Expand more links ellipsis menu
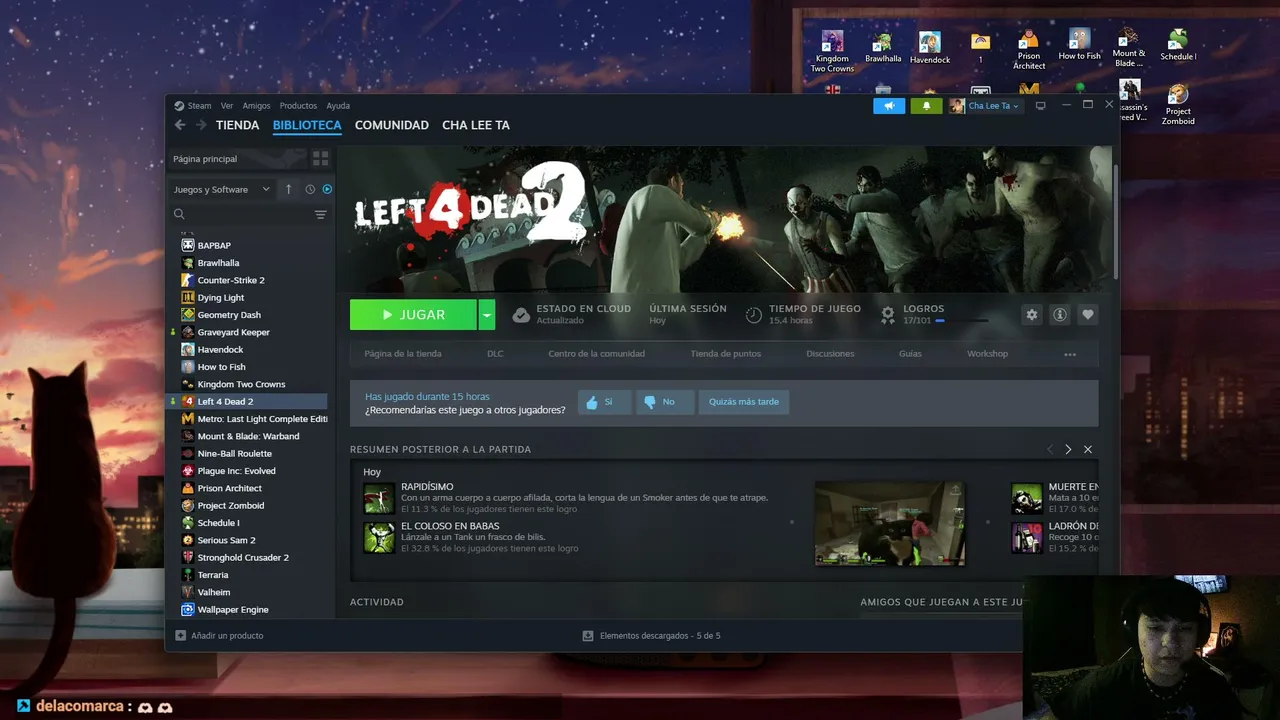1280x720 pixels. coord(1070,354)
